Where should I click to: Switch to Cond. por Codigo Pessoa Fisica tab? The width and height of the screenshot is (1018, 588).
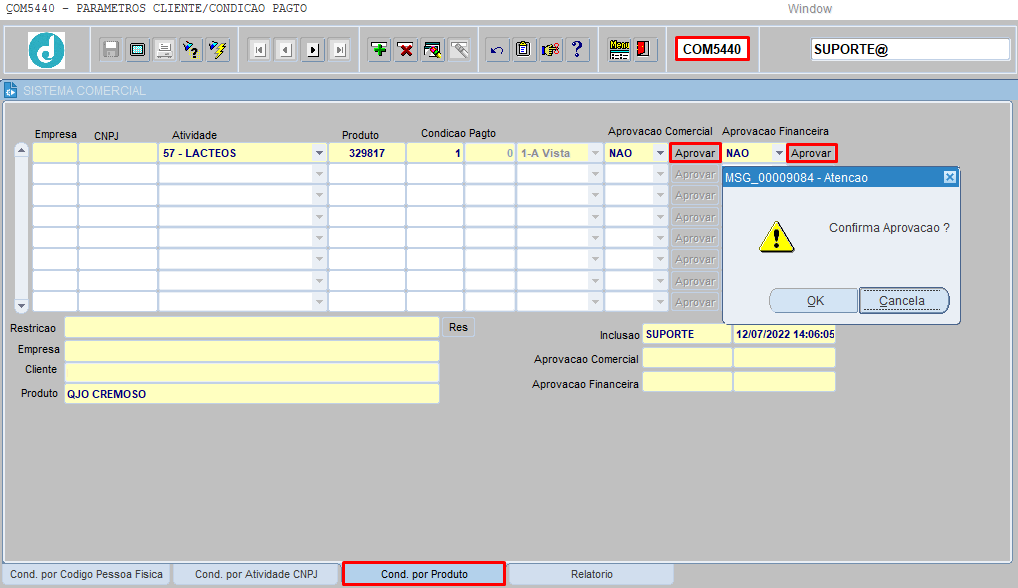pyautogui.click(x=86, y=574)
